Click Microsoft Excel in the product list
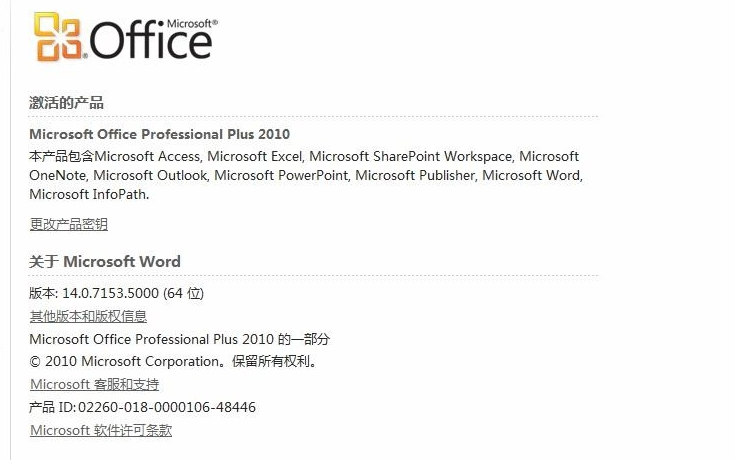Screen dimensions: 735x460 pos(256,156)
